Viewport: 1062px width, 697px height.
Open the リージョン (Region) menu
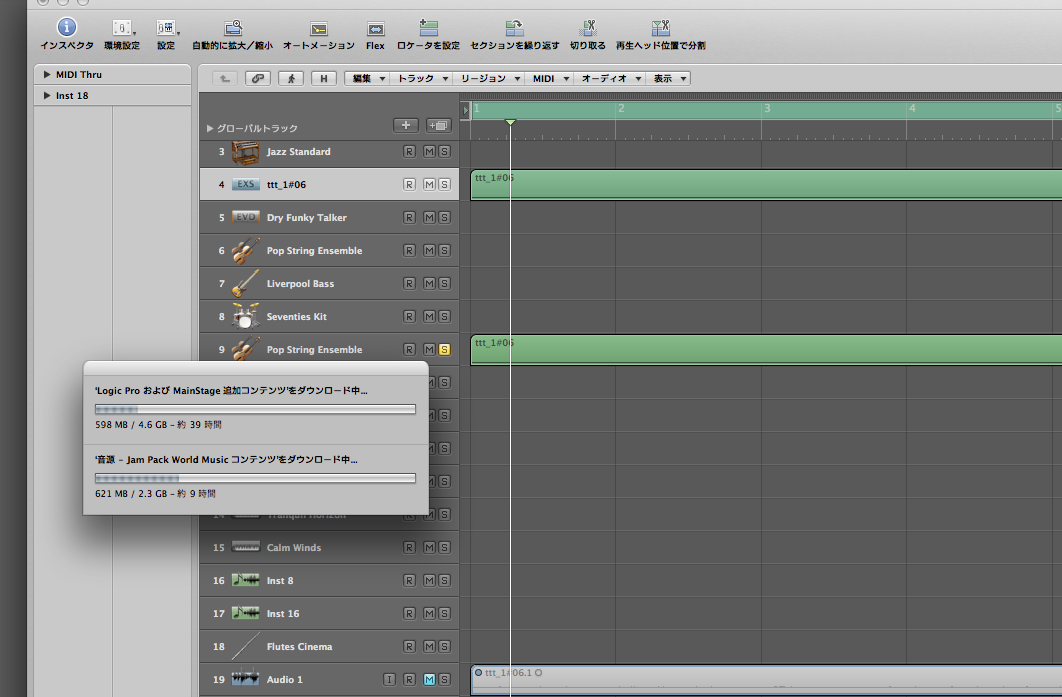tap(489, 78)
